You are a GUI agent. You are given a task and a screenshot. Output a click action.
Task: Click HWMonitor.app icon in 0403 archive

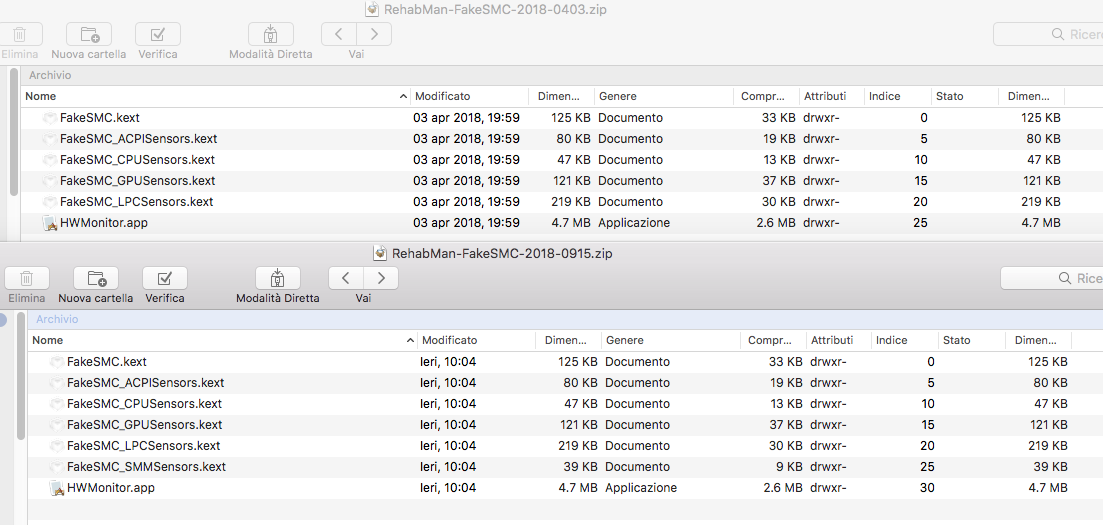49,223
